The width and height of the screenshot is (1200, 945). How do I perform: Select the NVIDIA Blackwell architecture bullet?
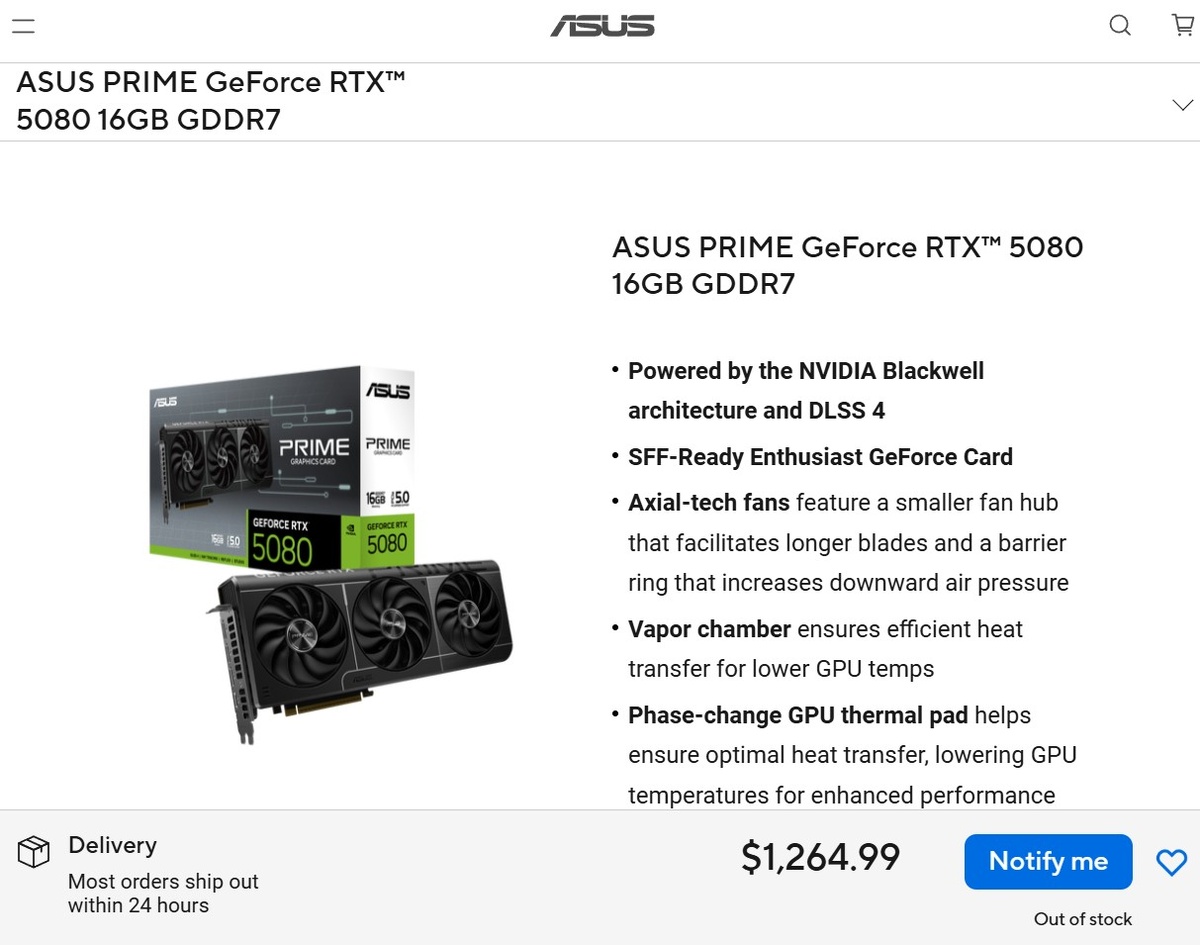pyautogui.click(x=805, y=391)
